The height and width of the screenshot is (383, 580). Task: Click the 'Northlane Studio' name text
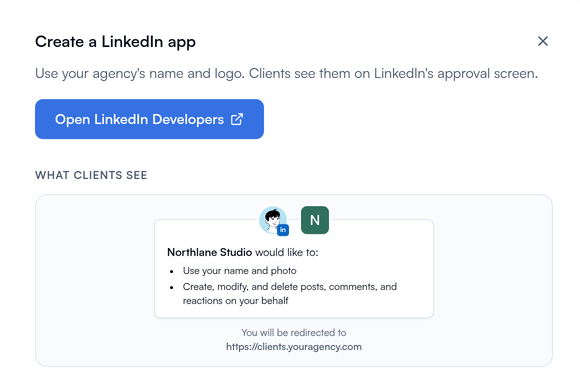[209, 252]
